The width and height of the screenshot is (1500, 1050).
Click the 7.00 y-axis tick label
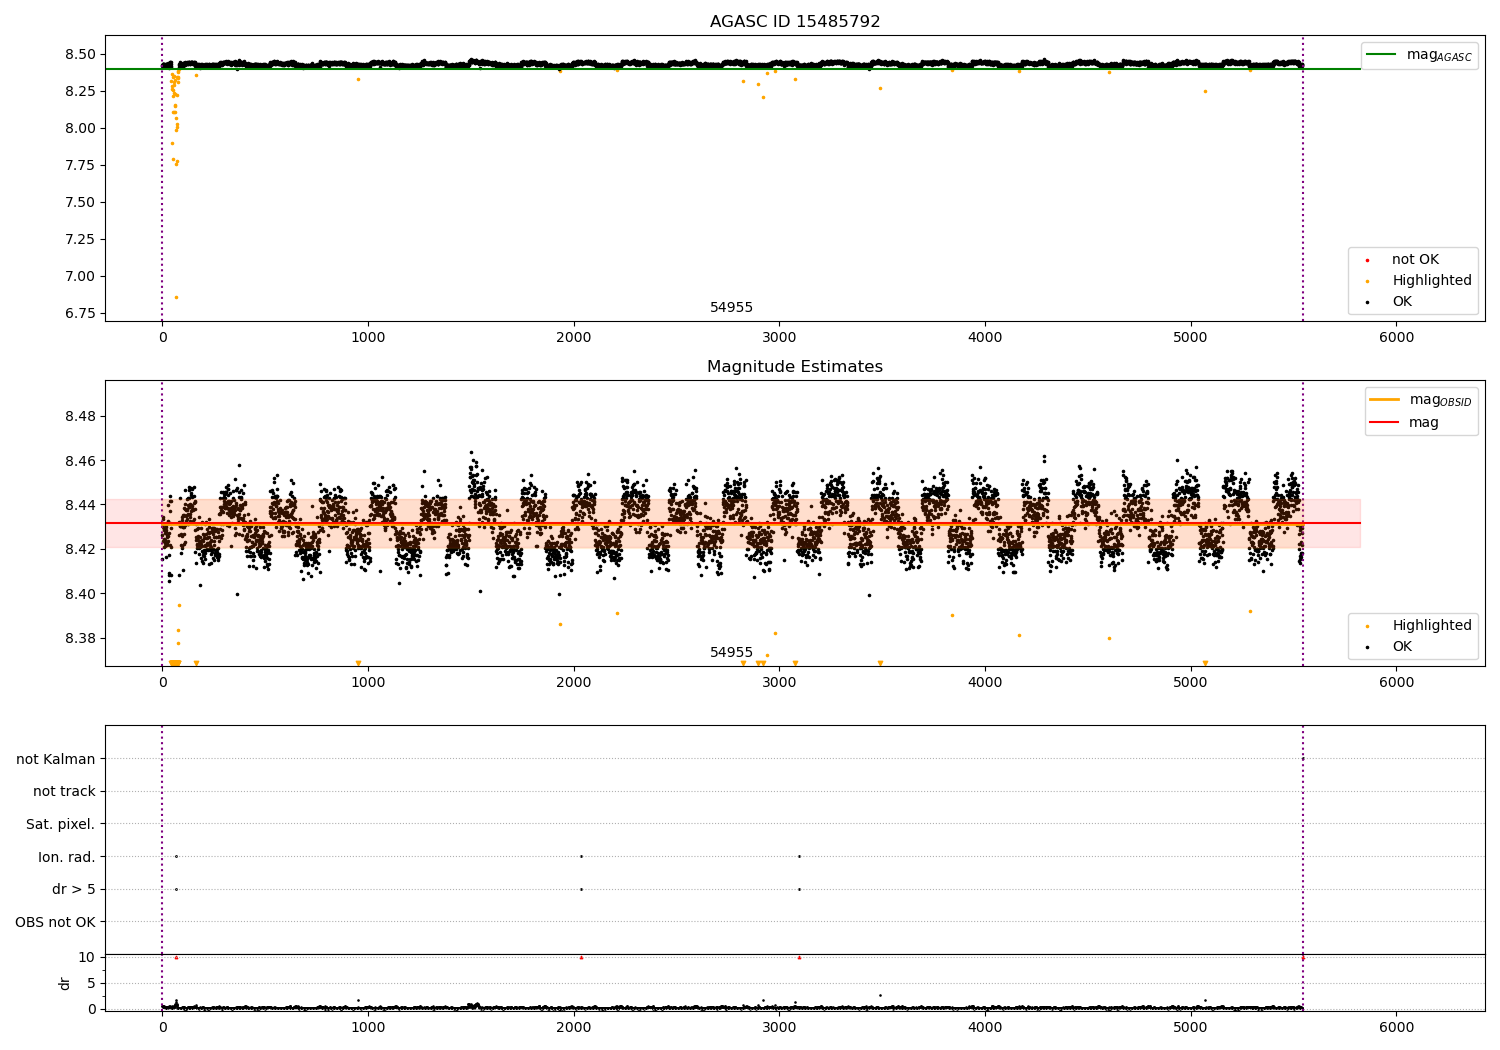coord(80,276)
